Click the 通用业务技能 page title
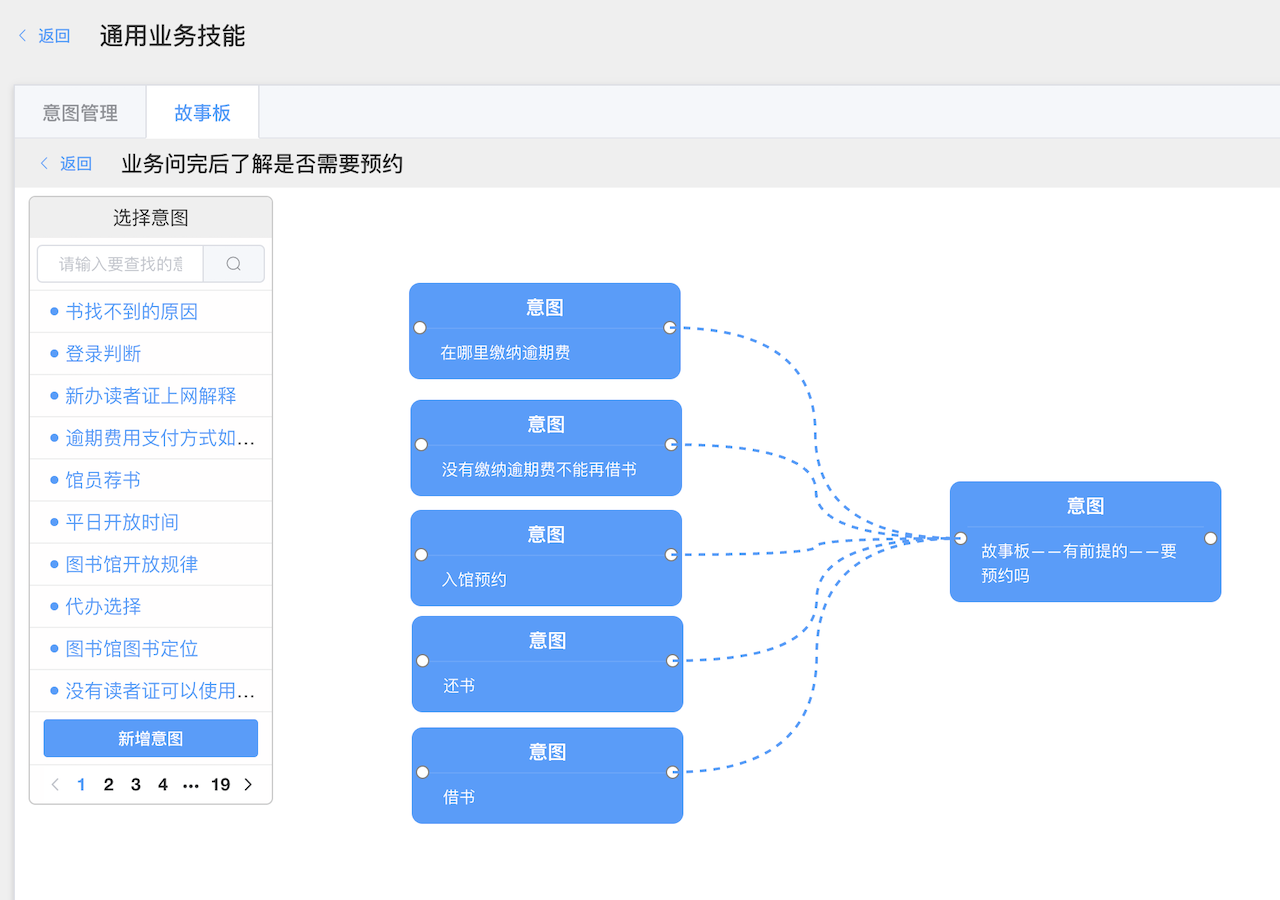 (172, 37)
